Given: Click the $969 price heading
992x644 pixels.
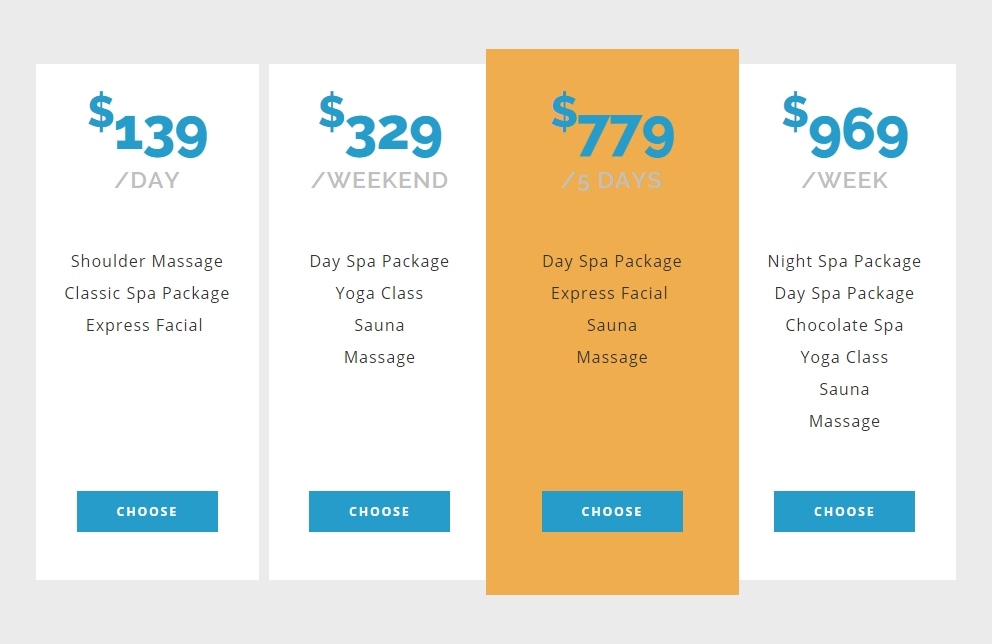Looking at the screenshot, I should [845, 126].
